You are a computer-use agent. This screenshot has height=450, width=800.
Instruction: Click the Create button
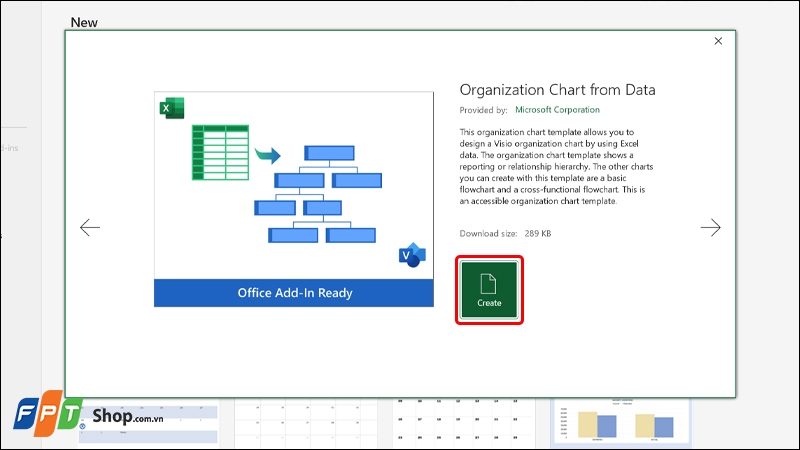coord(489,290)
